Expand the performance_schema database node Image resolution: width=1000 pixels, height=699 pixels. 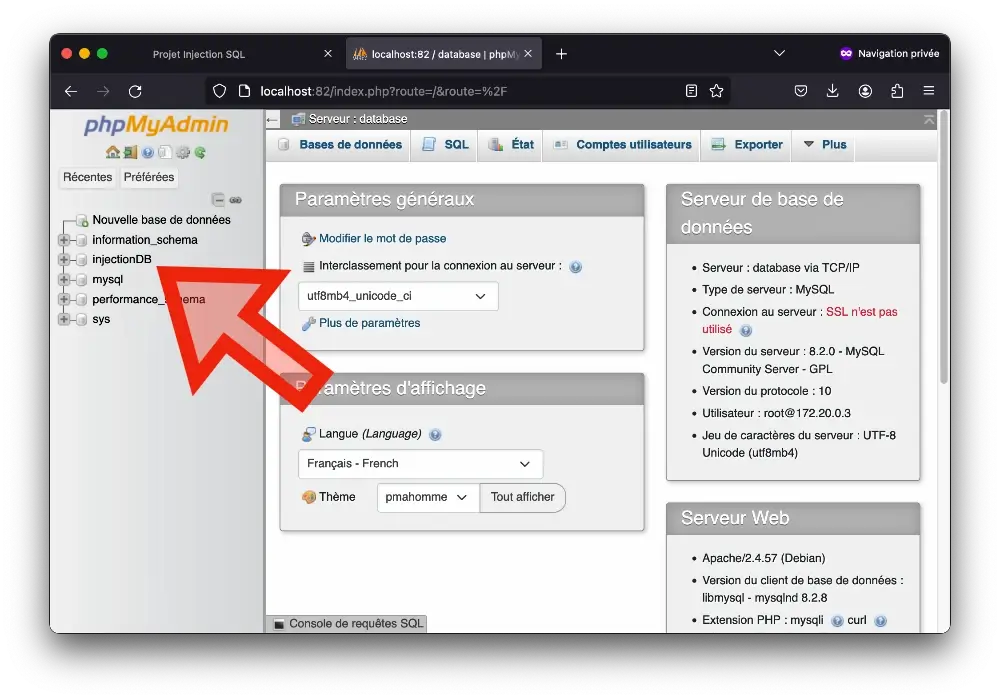pos(64,299)
